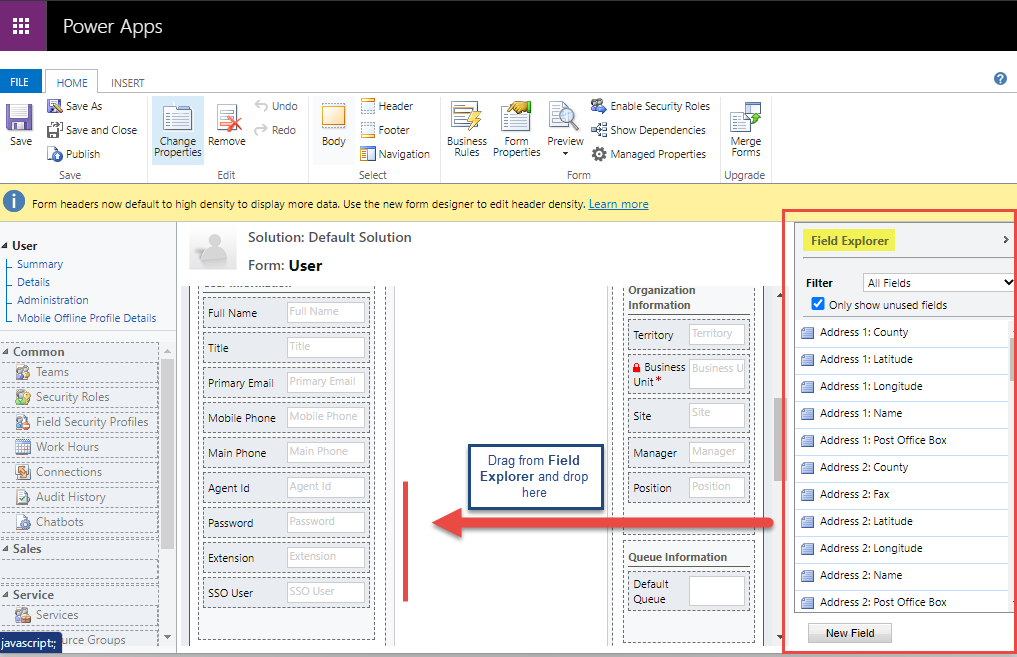Image resolution: width=1017 pixels, height=657 pixels.
Task: Click the Full Name input field
Action: point(326,312)
